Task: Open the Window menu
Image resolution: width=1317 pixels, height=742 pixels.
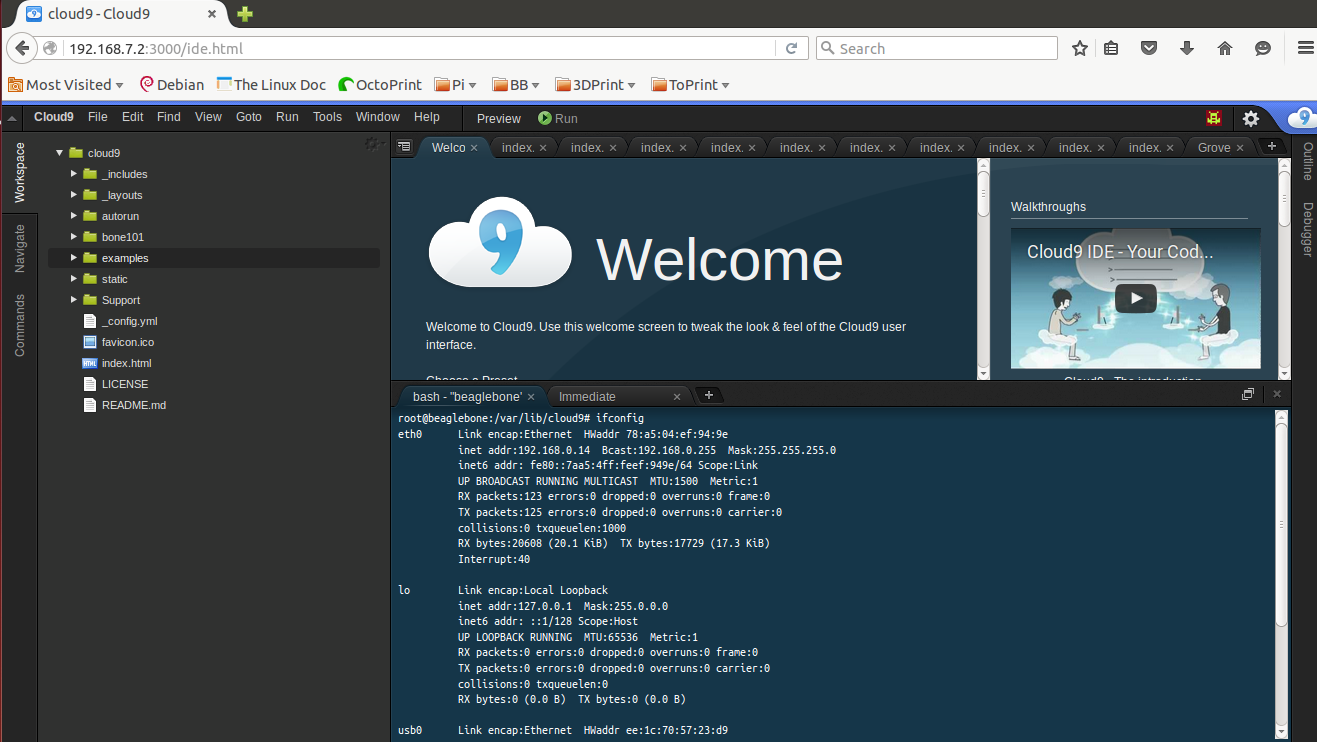Action: coord(378,117)
